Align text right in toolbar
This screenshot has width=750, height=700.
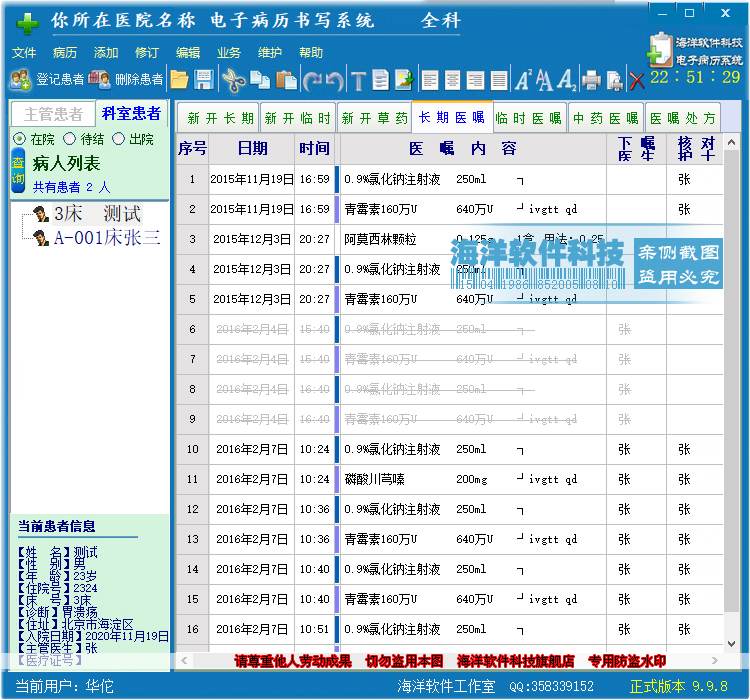(x=475, y=80)
